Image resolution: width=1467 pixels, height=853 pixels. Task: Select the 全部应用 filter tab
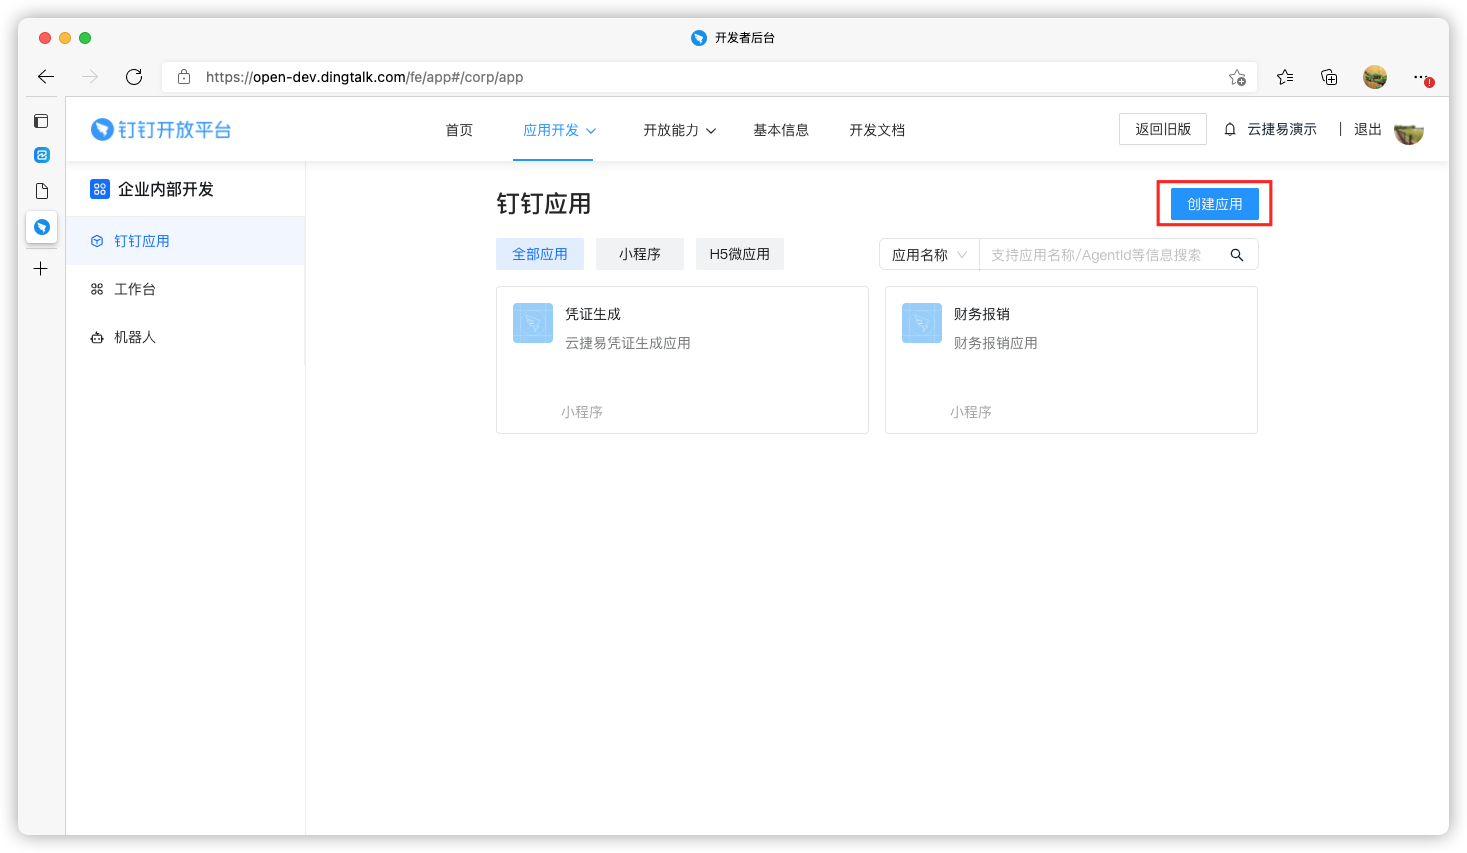[540, 254]
